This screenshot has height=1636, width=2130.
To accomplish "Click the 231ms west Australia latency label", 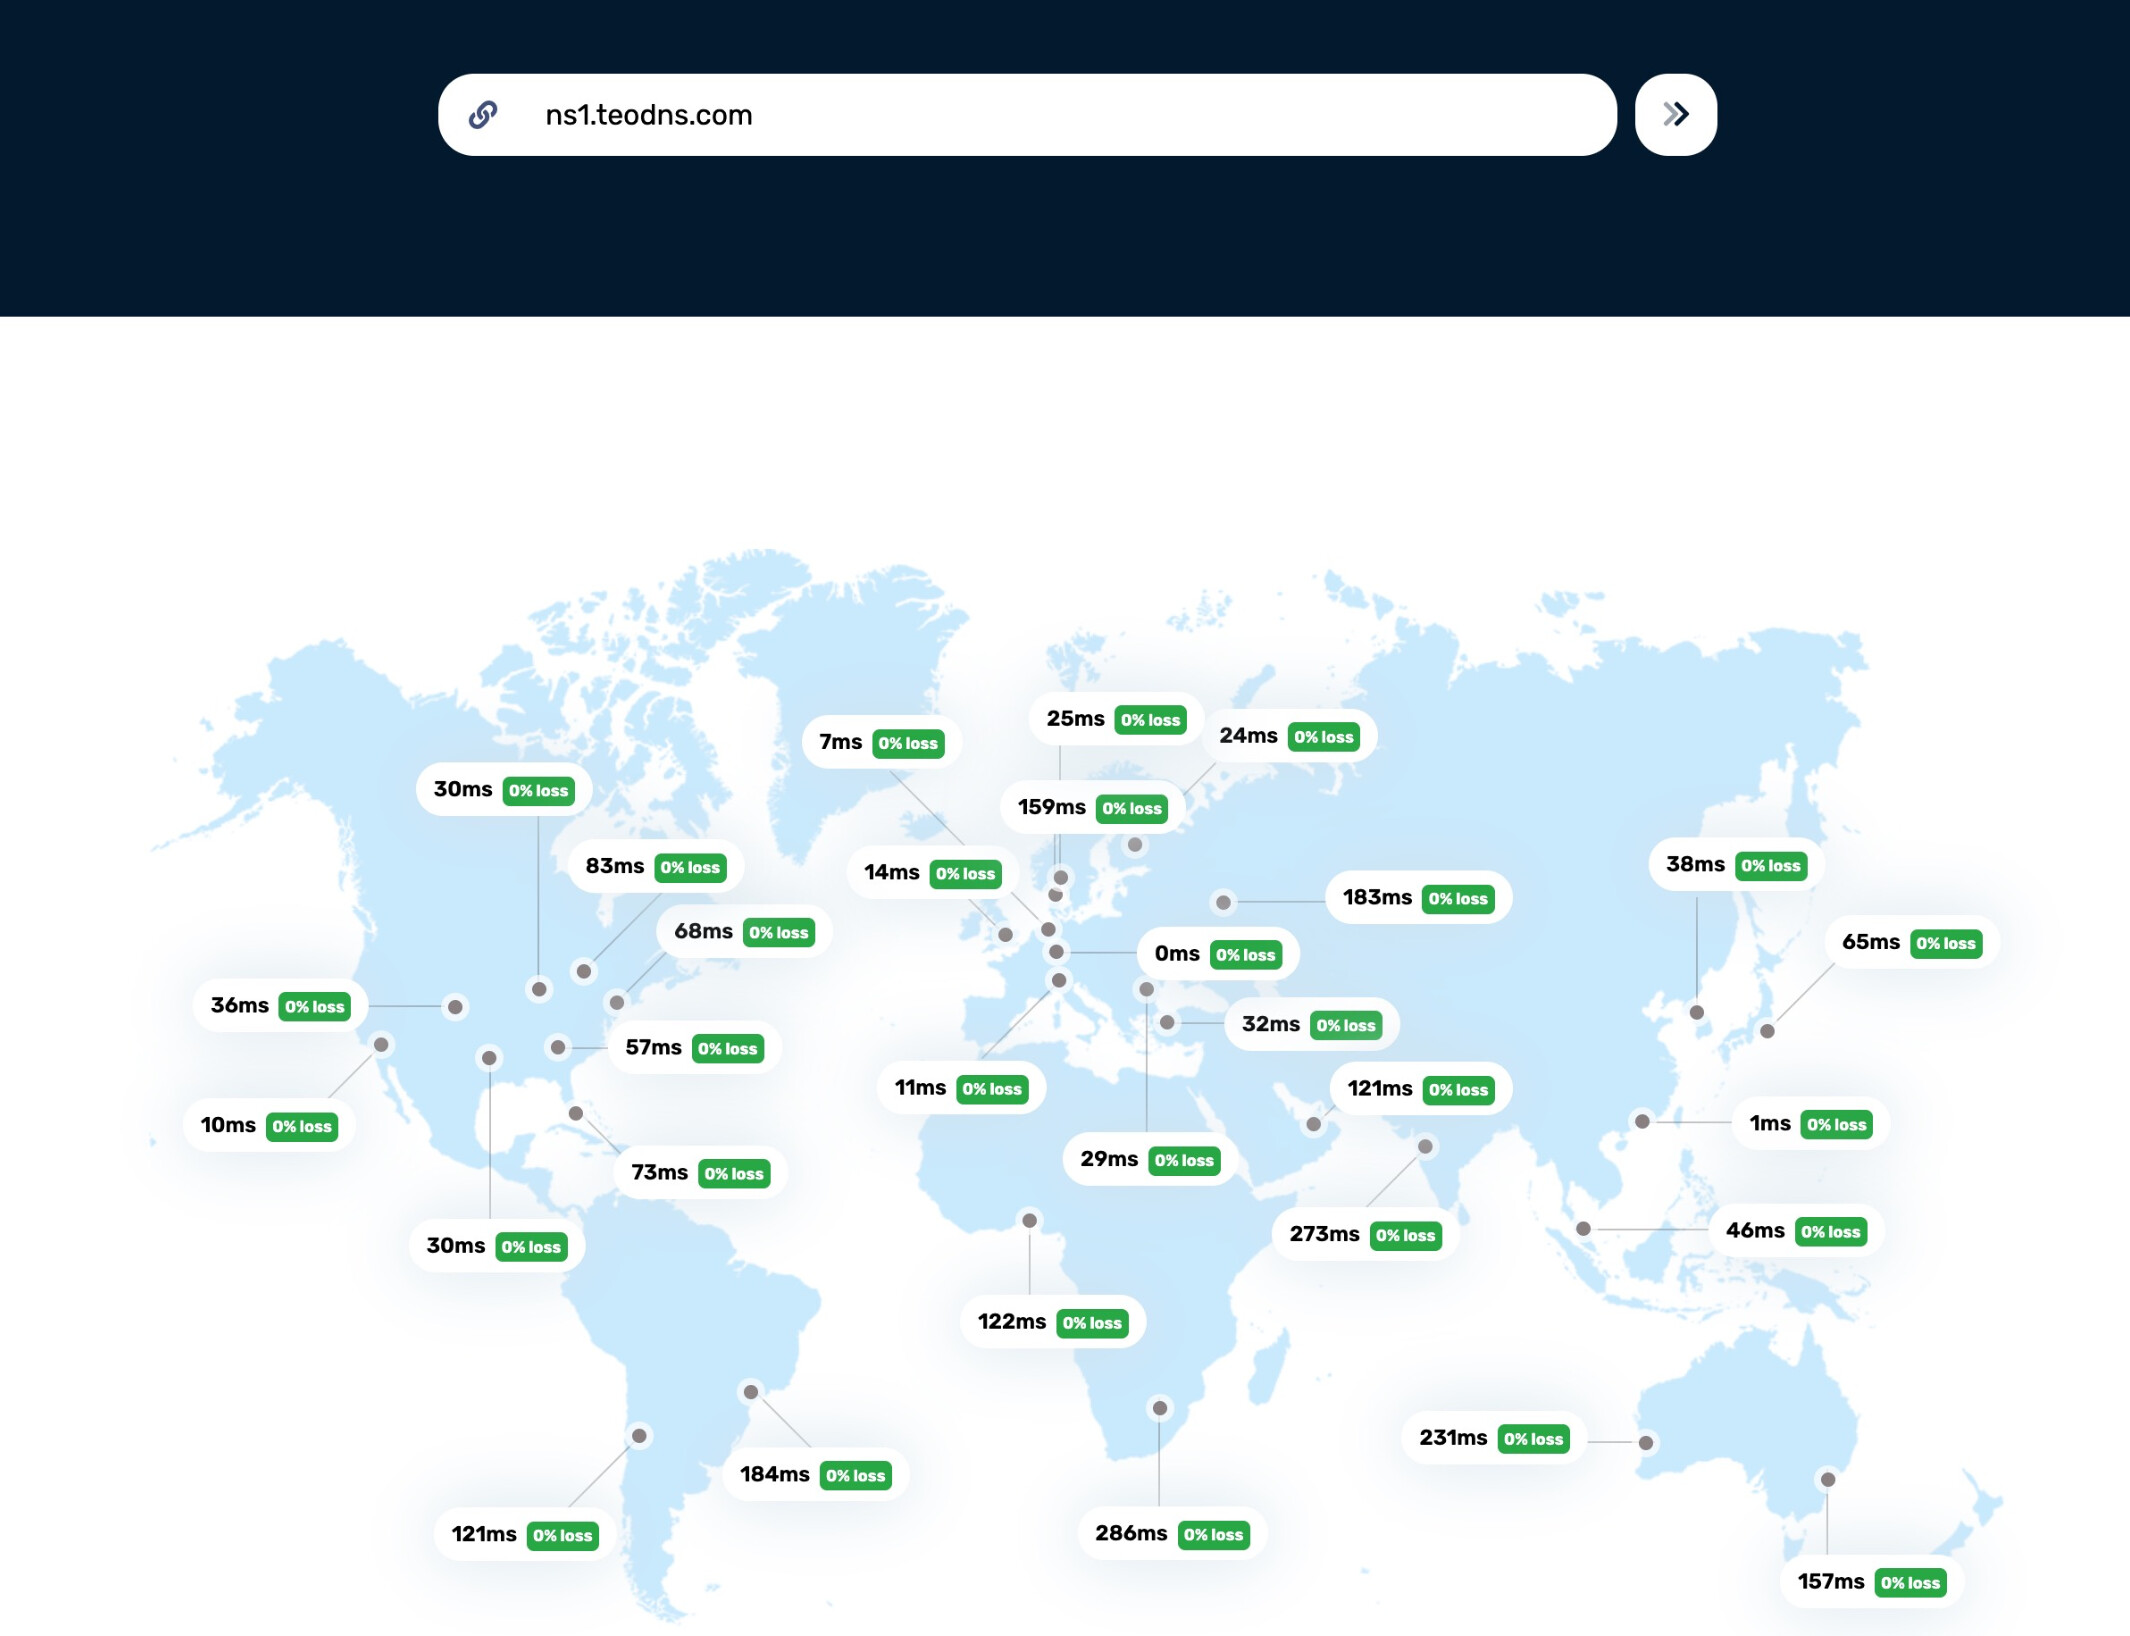I will (1453, 1438).
